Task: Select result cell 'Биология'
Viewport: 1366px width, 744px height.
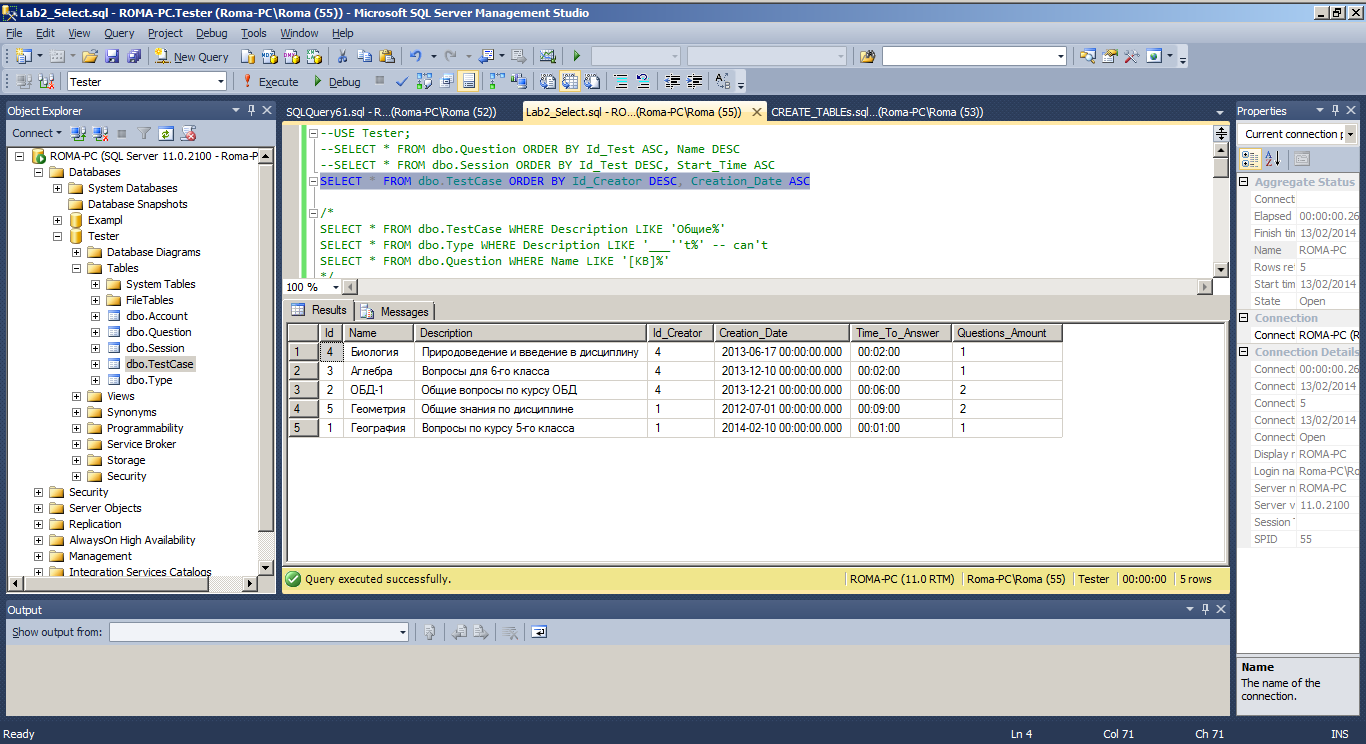Action: pos(379,352)
